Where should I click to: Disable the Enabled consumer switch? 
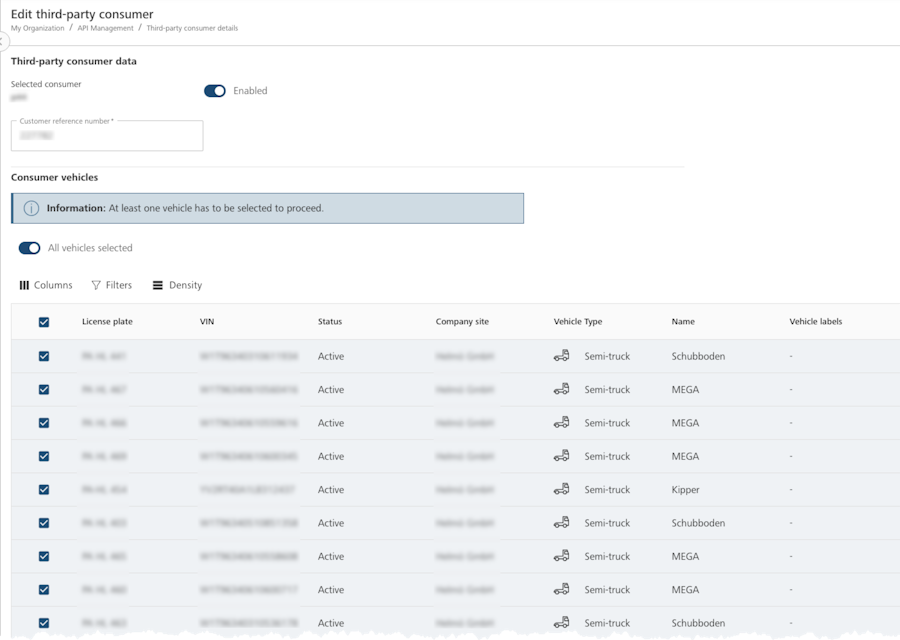pos(215,91)
